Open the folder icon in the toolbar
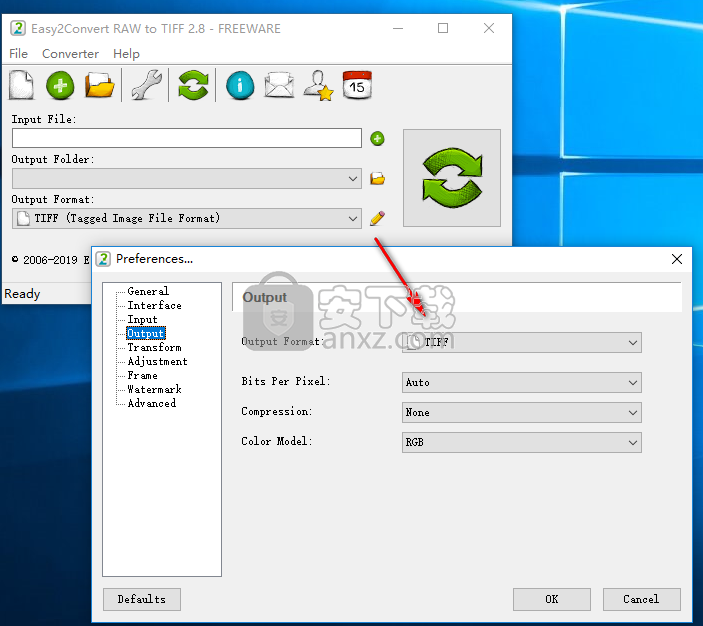 click(100, 85)
